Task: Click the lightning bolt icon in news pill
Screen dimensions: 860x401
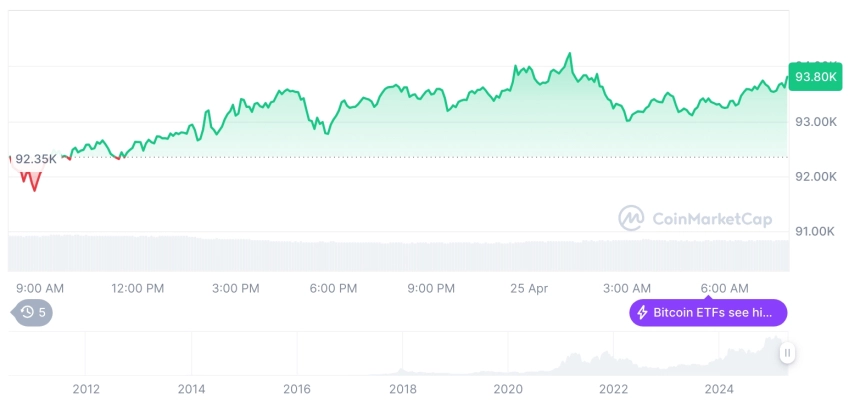Action: (x=642, y=313)
